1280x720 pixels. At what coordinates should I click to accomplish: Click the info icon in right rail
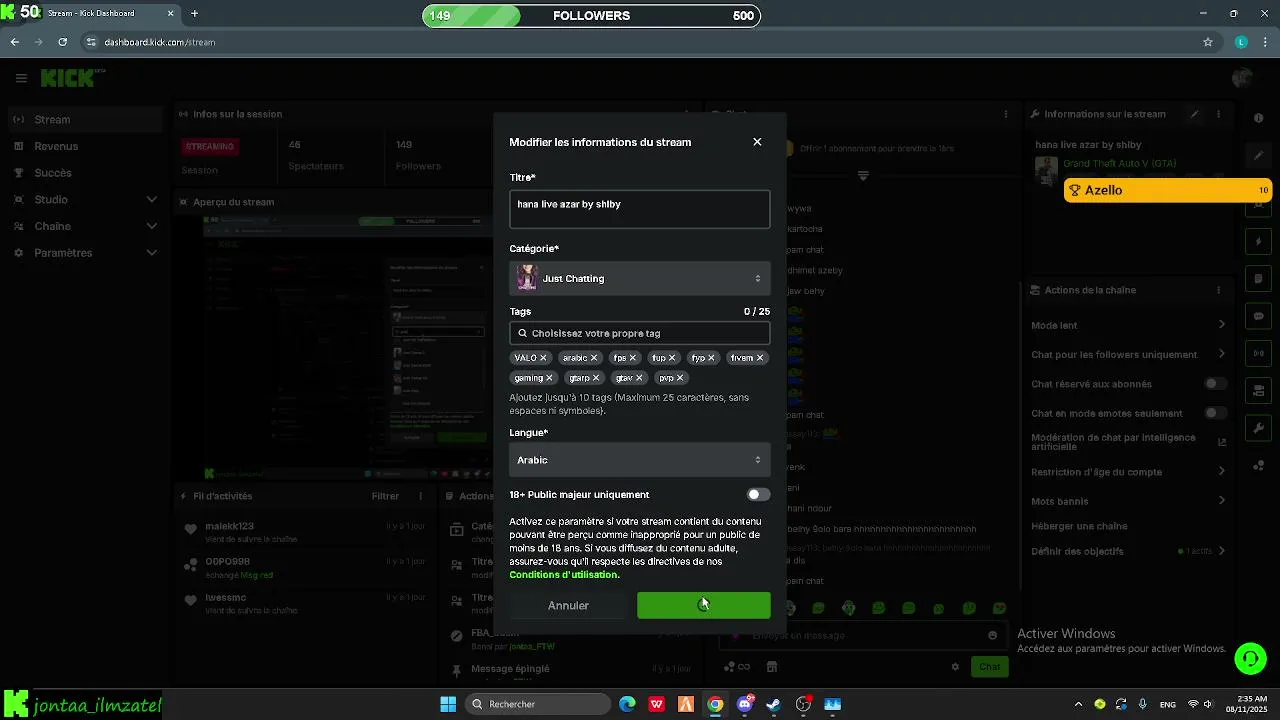(x=1259, y=119)
